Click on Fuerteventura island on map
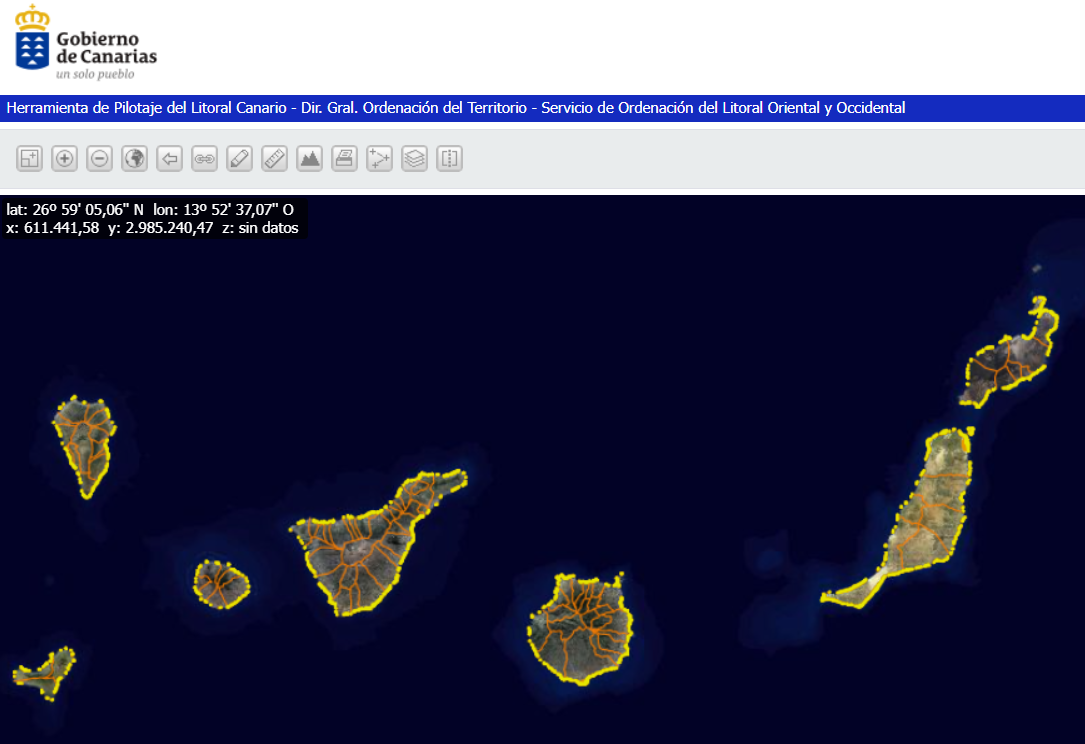The width and height of the screenshot is (1085, 744). coord(930,520)
